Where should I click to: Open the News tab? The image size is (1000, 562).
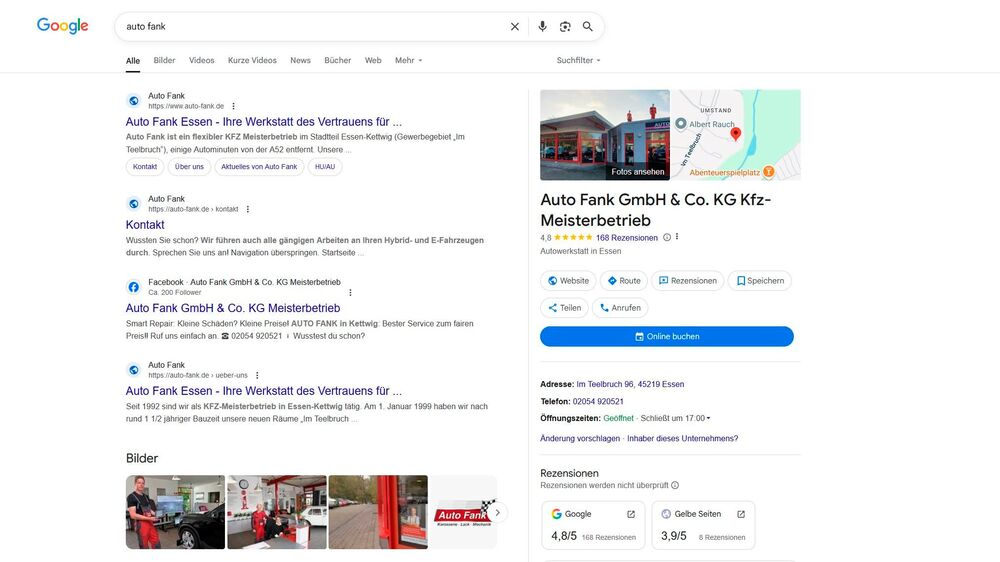click(x=300, y=61)
